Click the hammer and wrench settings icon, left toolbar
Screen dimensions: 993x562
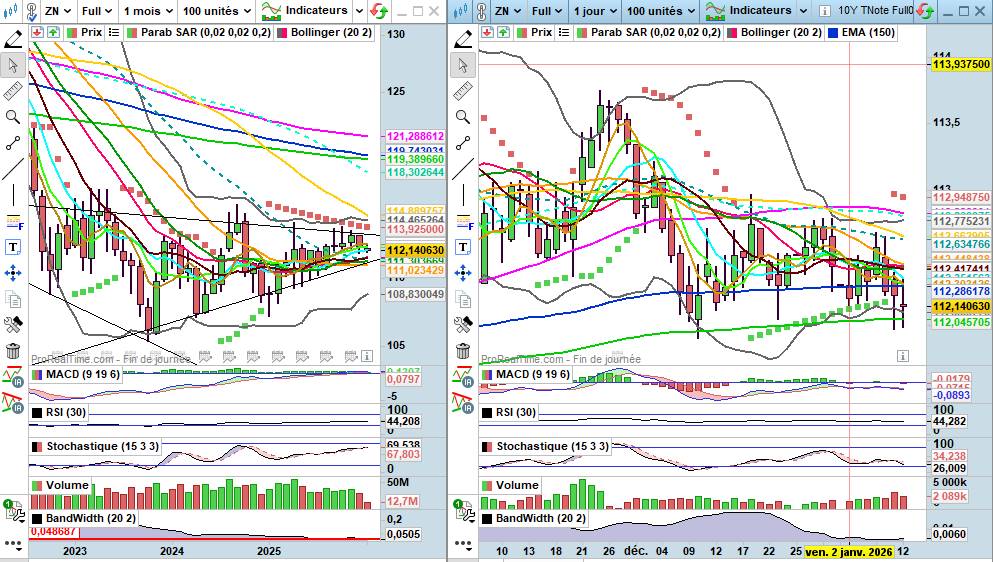13,325
